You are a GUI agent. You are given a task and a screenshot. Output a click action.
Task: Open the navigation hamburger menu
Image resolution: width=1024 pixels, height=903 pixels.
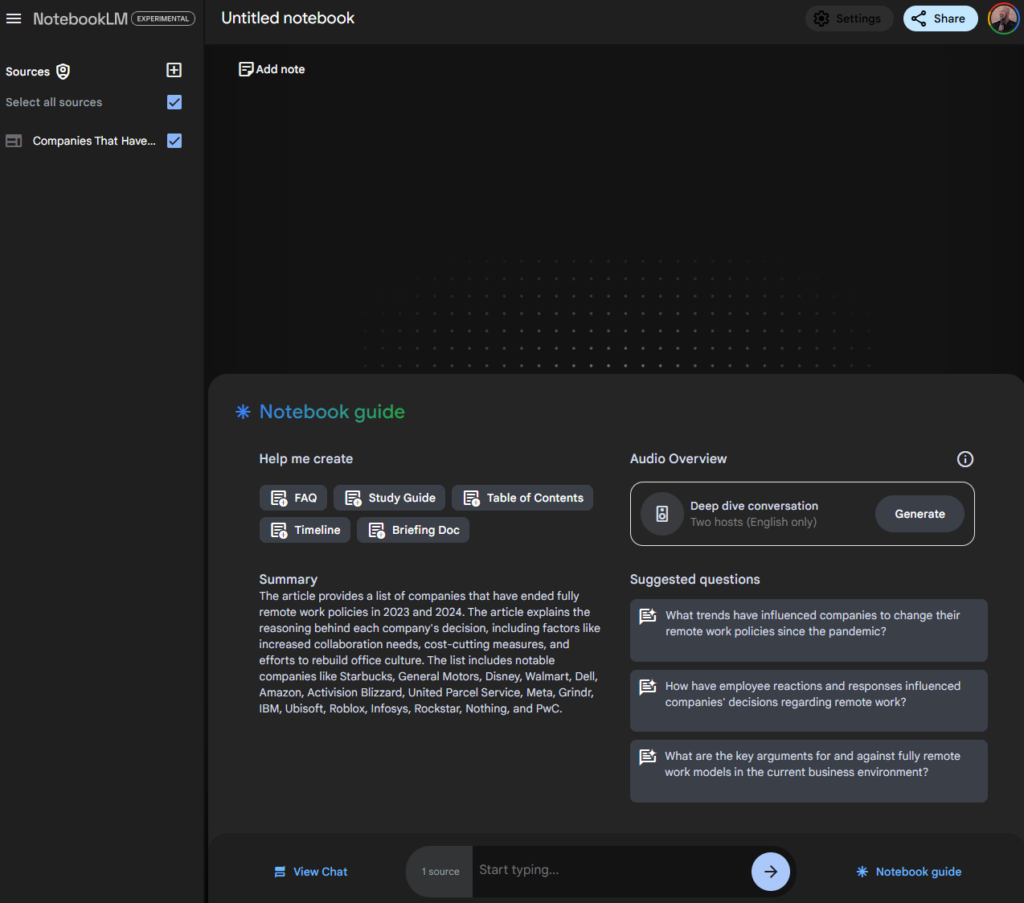point(13,18)
